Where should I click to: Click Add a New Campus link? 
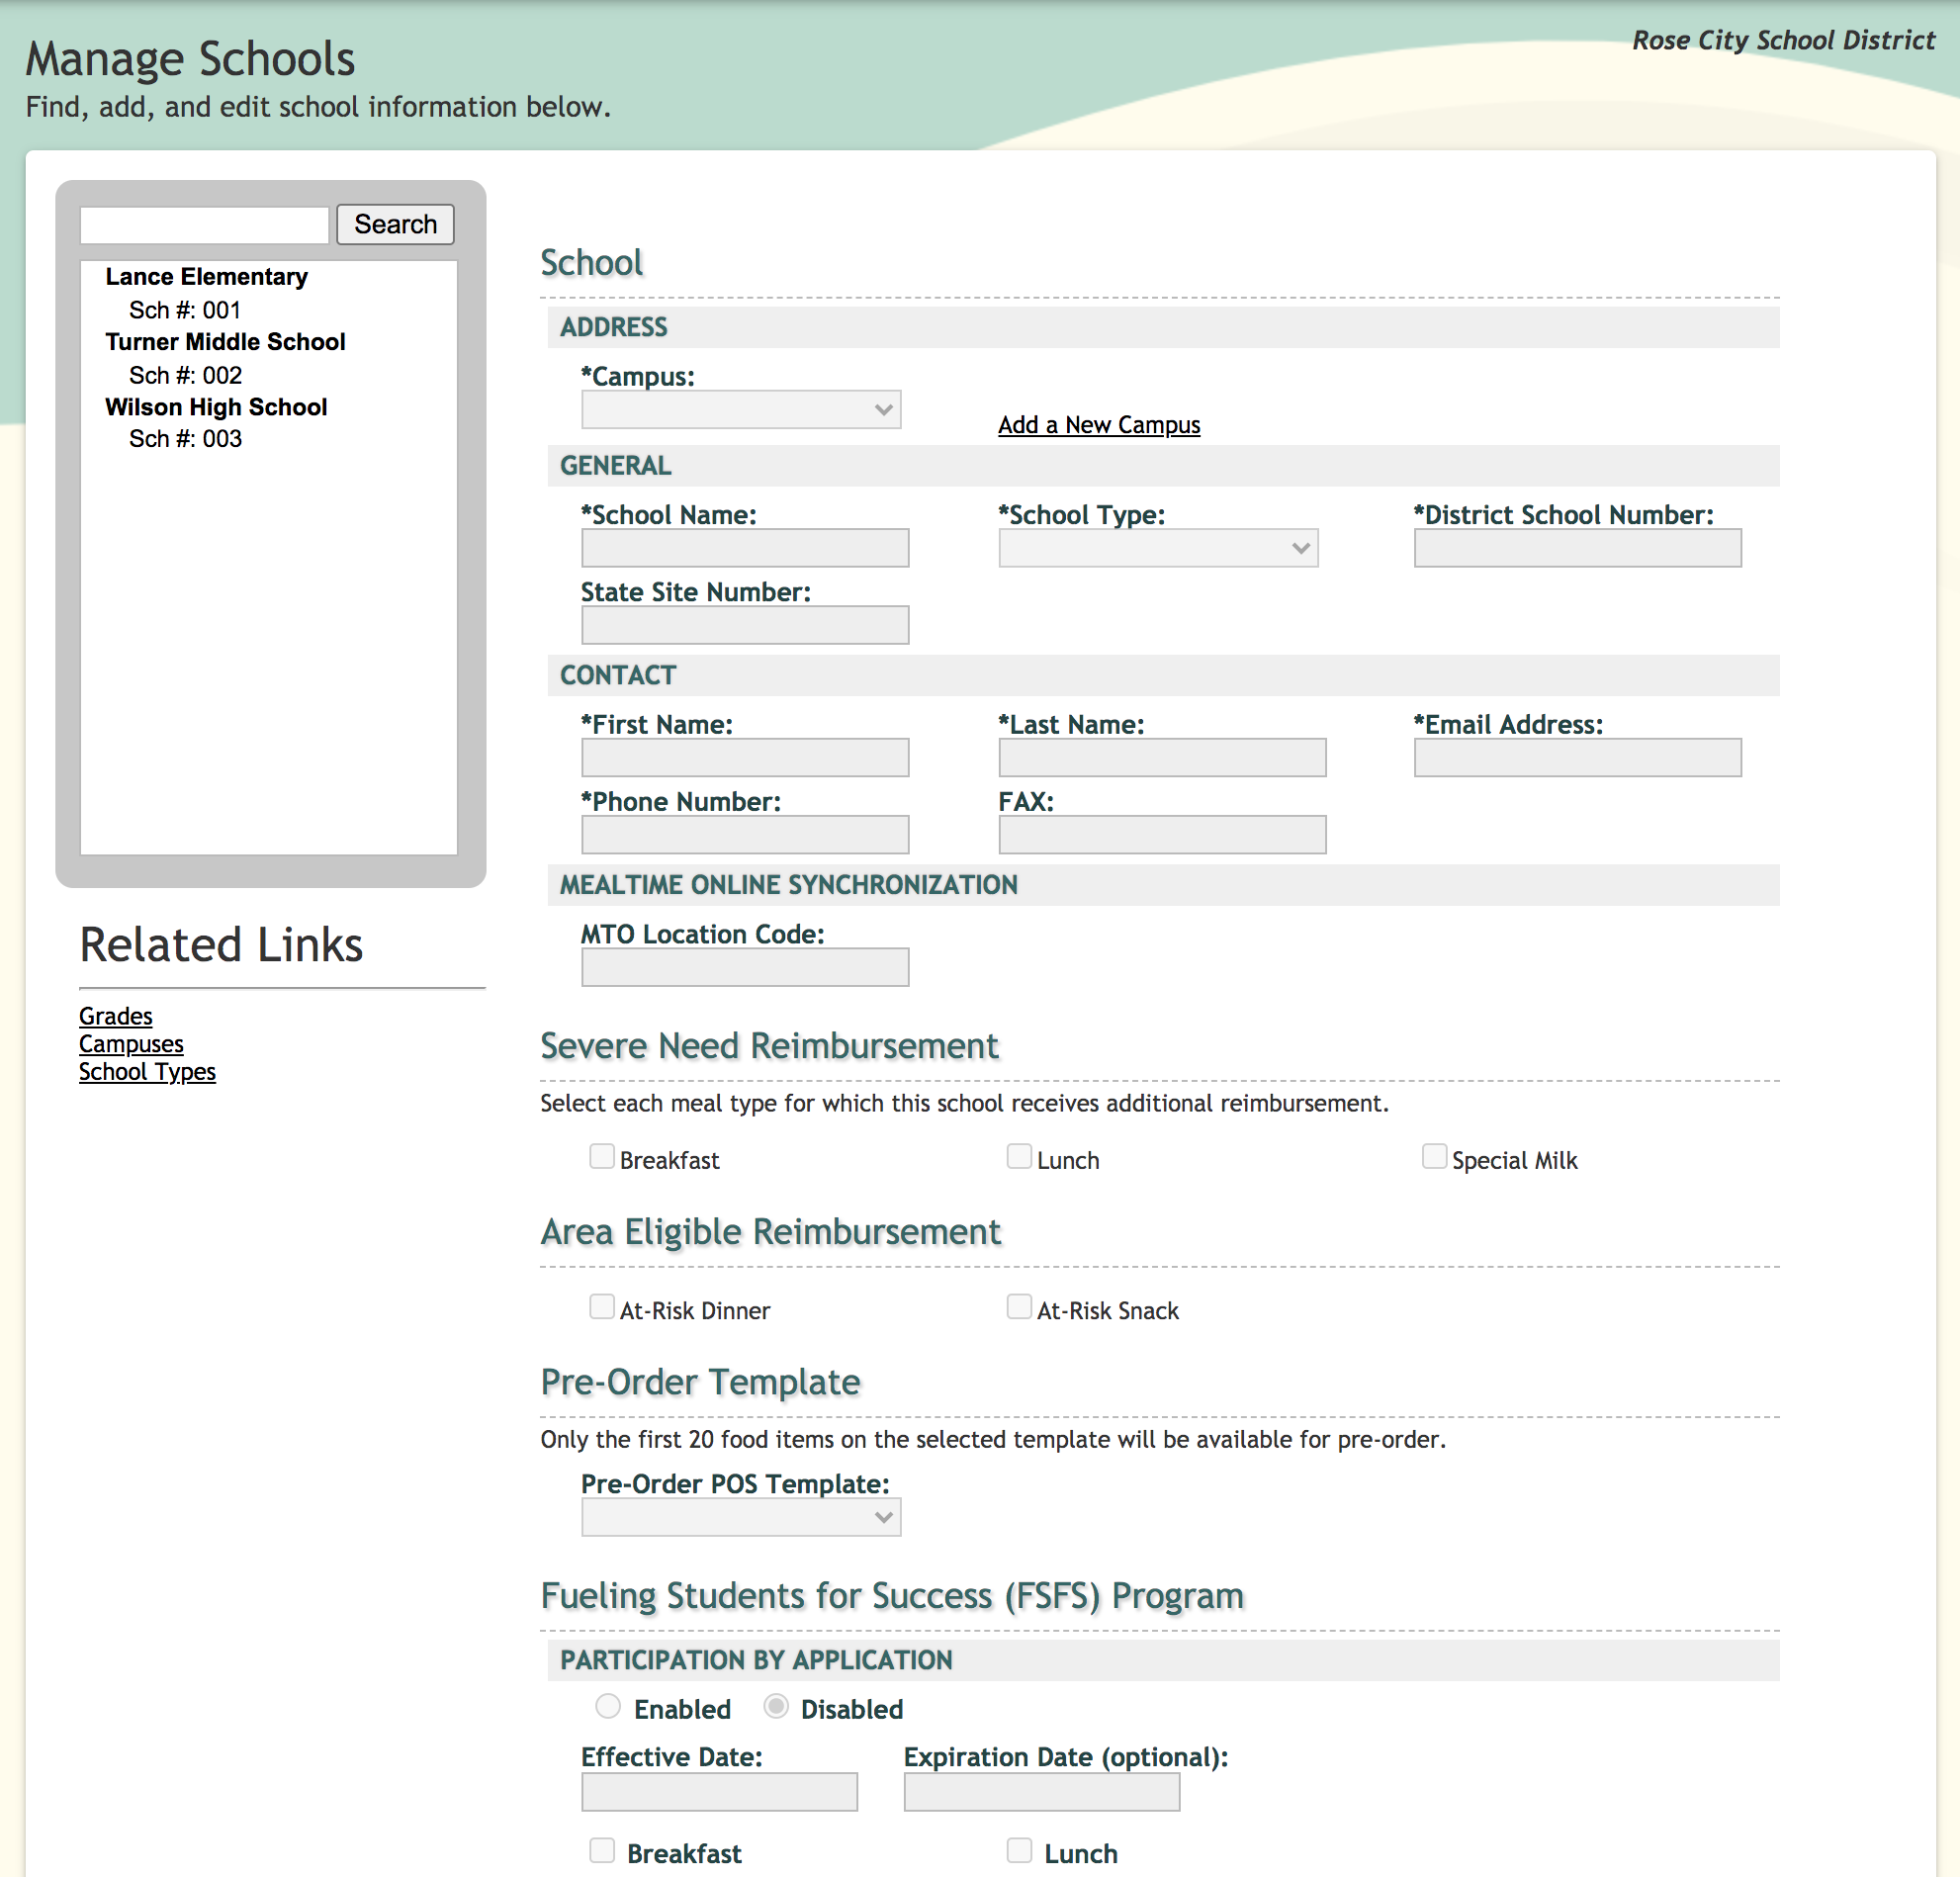point(1098,425)
